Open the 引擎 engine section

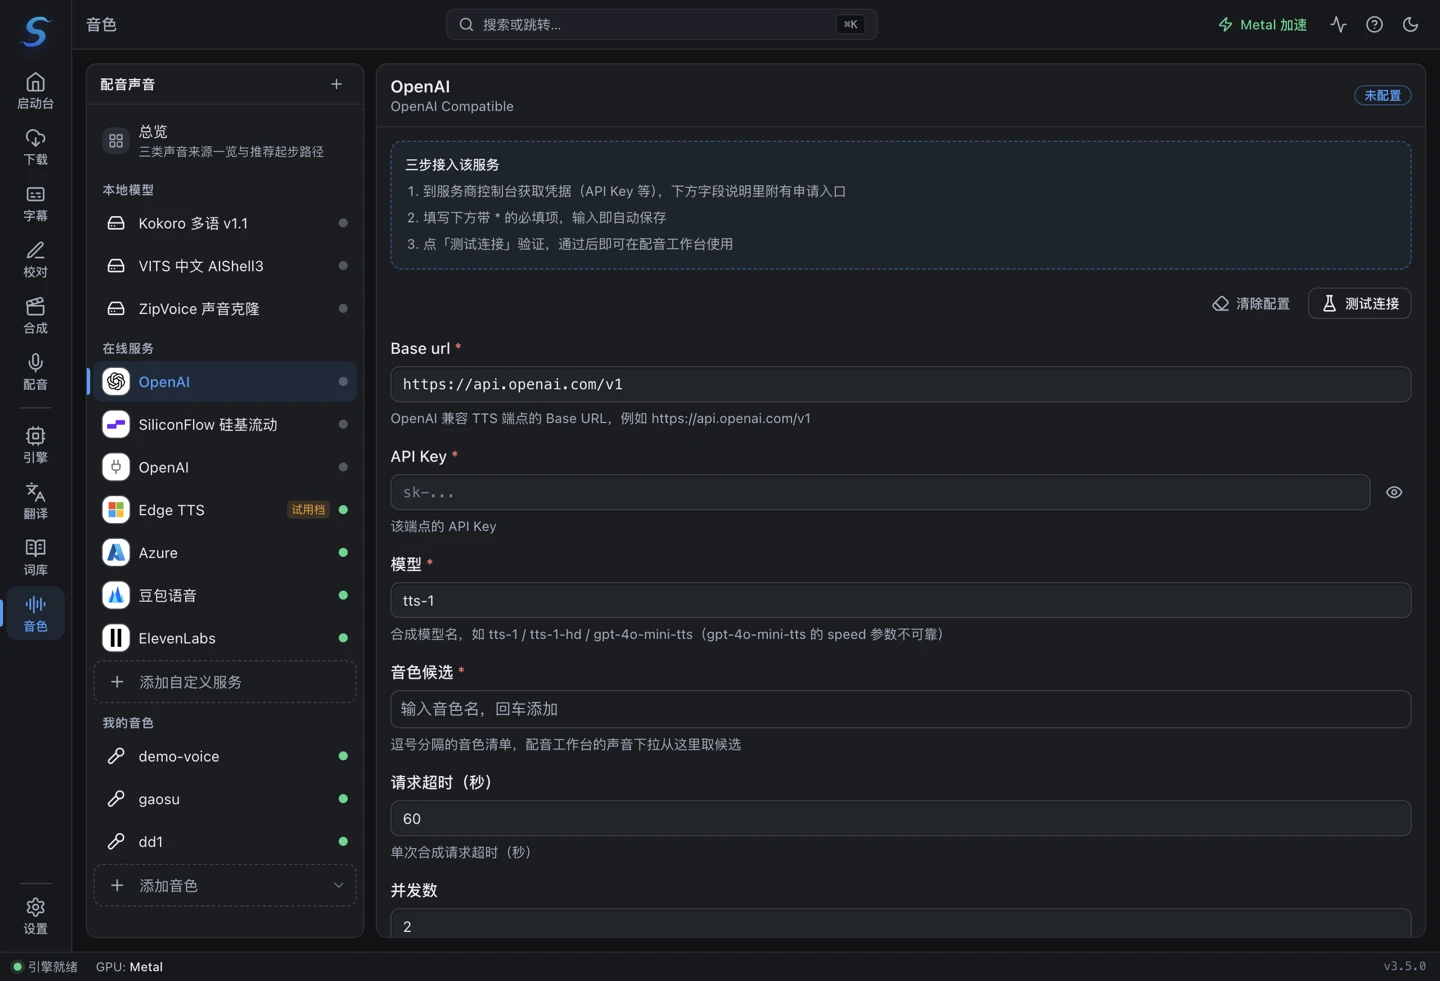(x=35, y=444)
